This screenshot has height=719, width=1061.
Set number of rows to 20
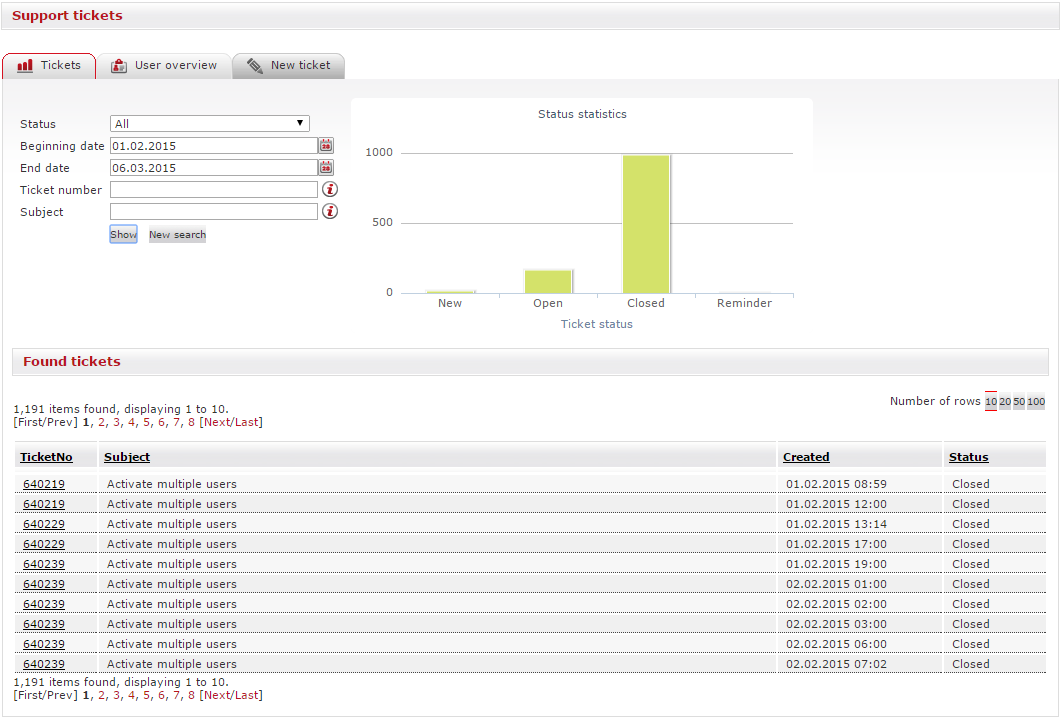1005,402
